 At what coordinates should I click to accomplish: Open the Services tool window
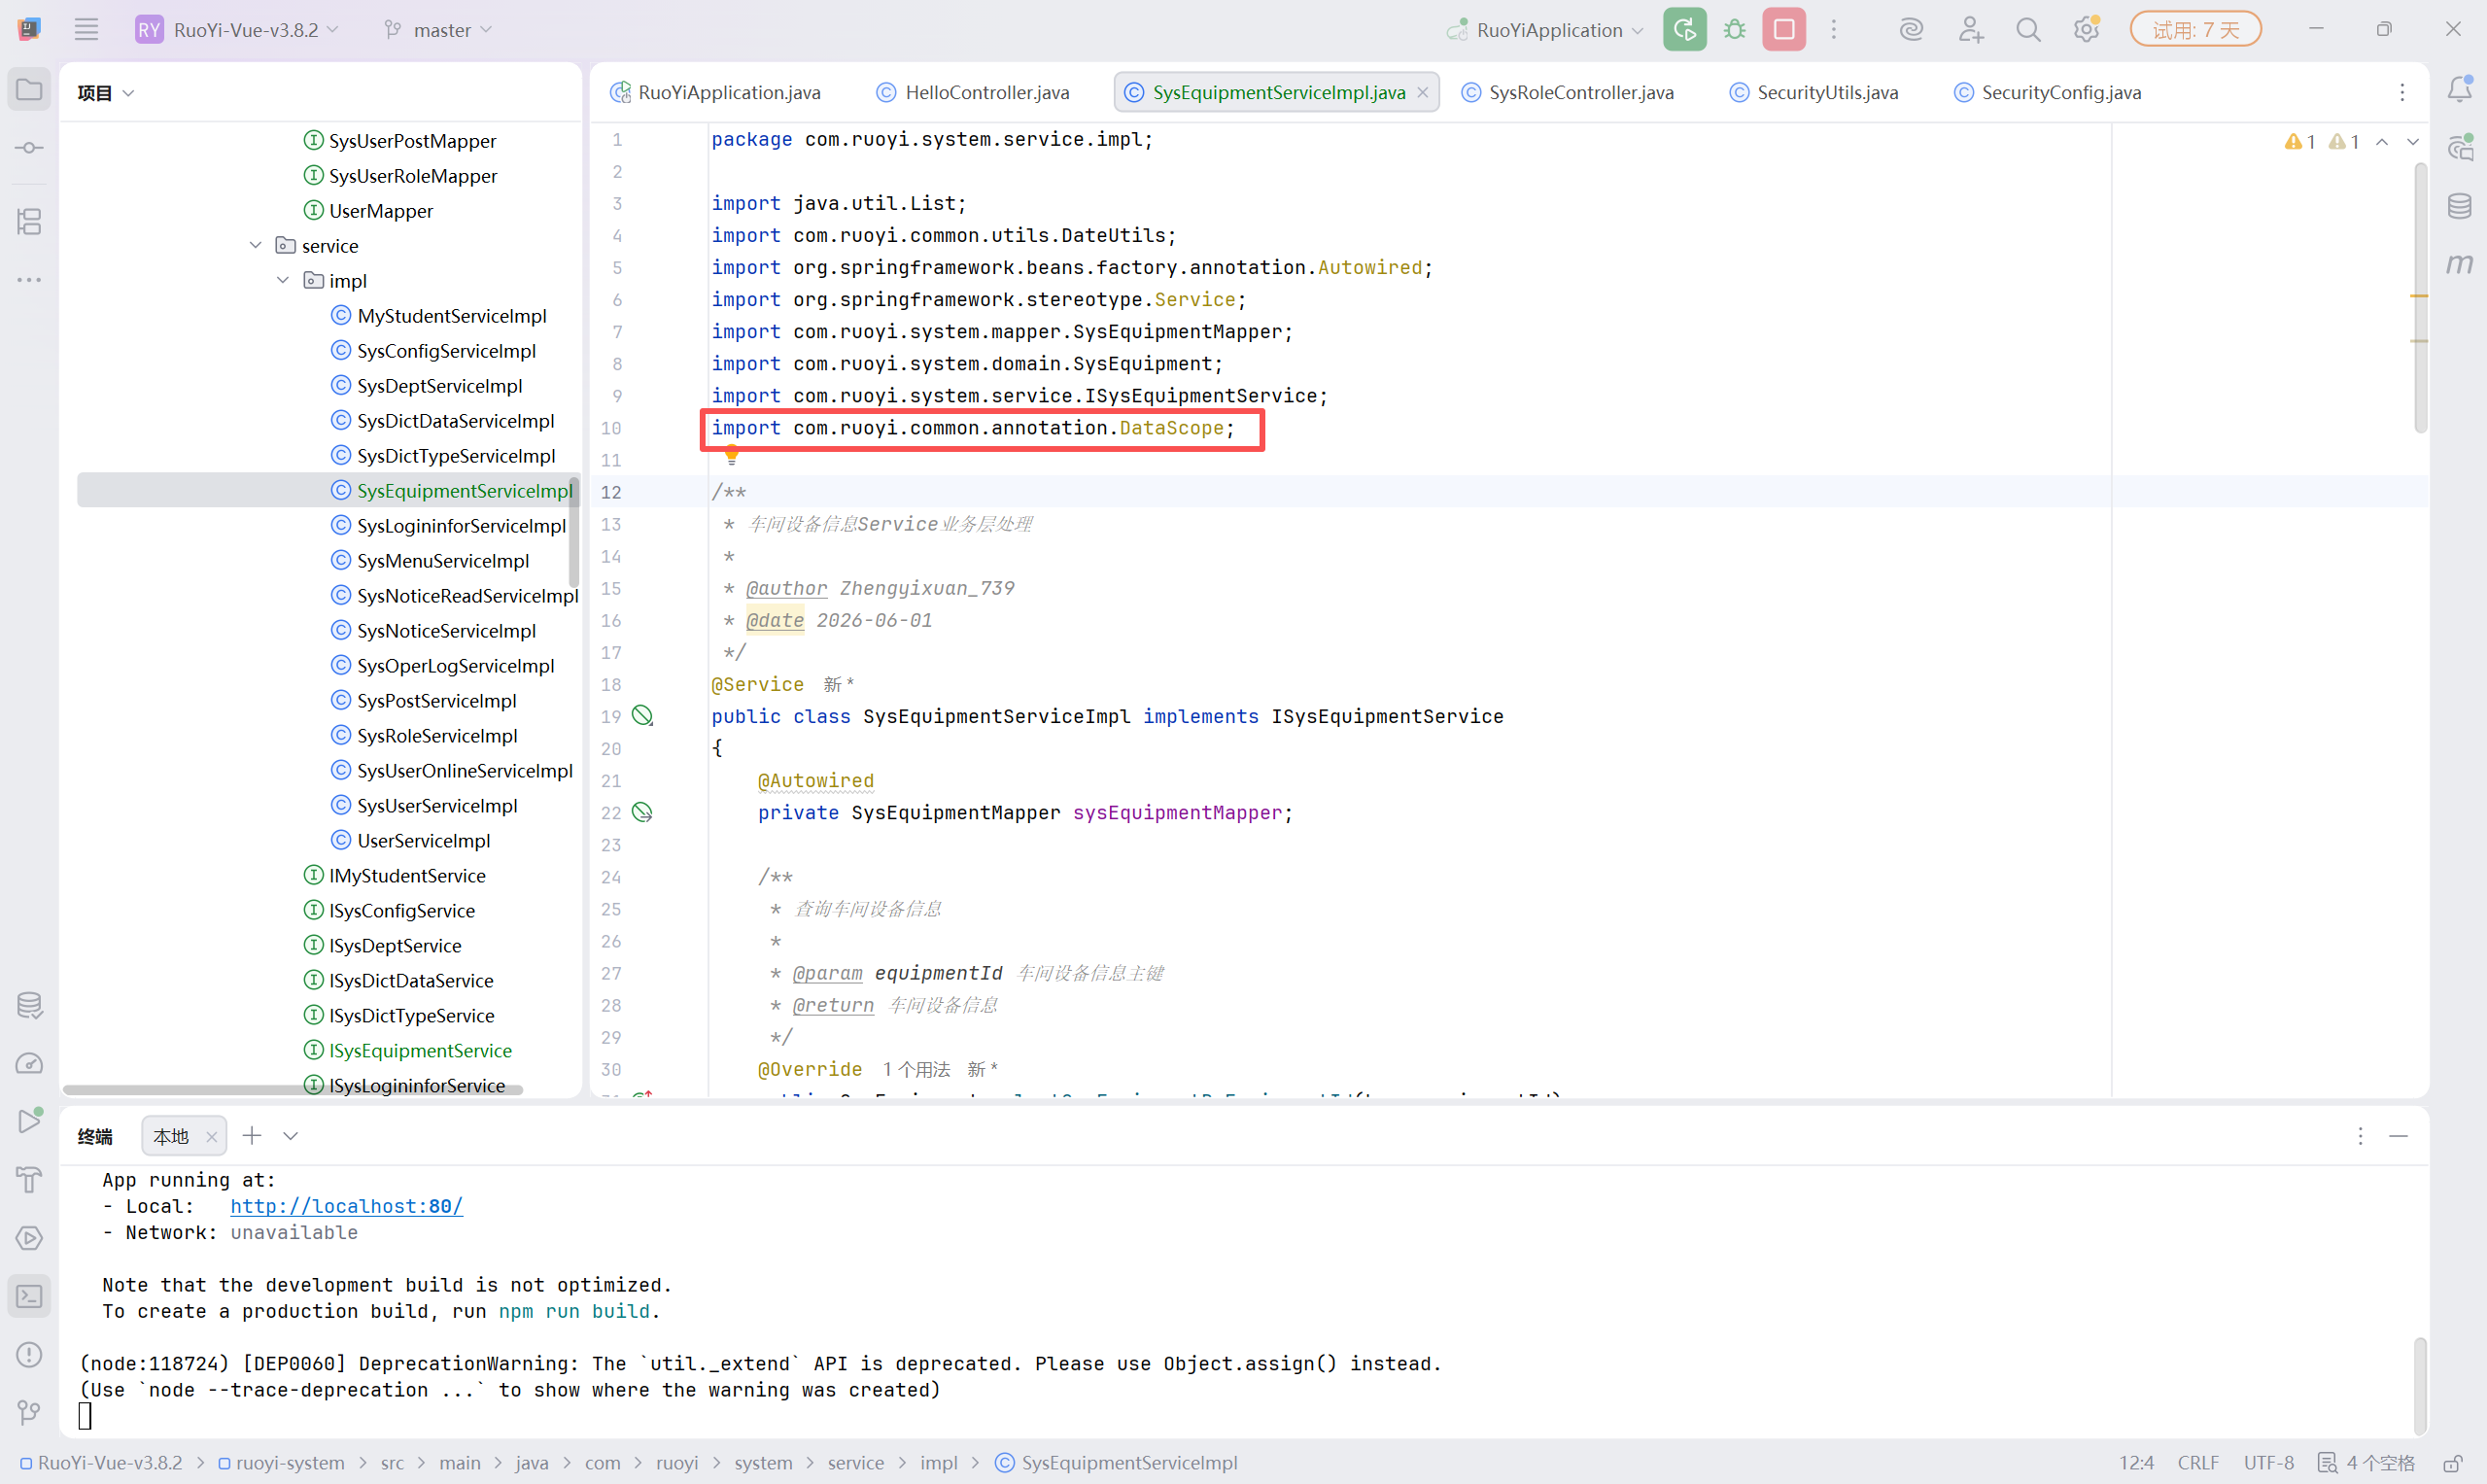[29, 1238]
